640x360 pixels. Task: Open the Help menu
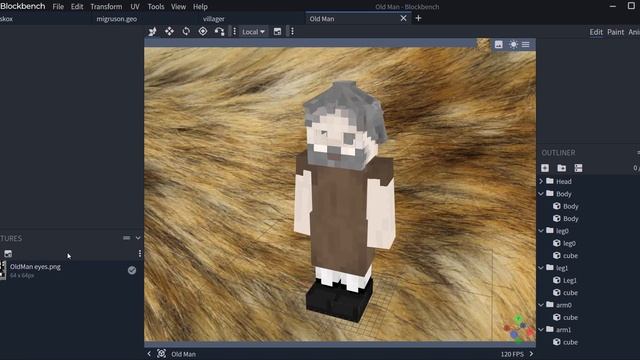click(x=200, y=7)
